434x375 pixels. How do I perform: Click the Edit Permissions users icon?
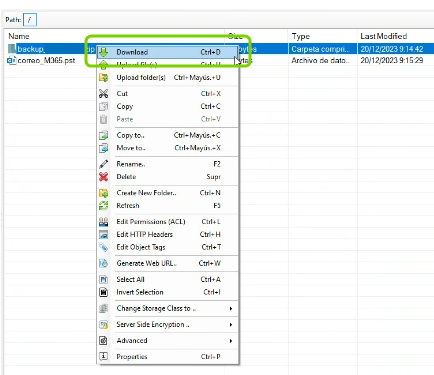point(104,222)
